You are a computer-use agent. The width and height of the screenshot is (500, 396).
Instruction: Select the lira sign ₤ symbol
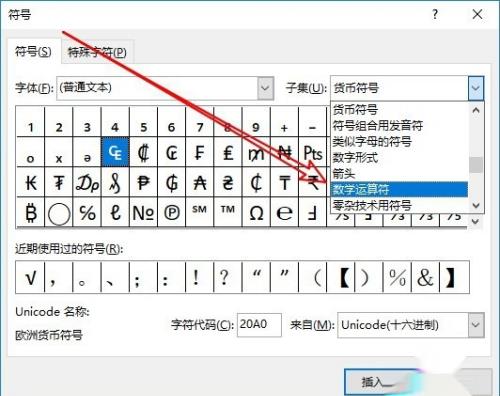point(228,153)
